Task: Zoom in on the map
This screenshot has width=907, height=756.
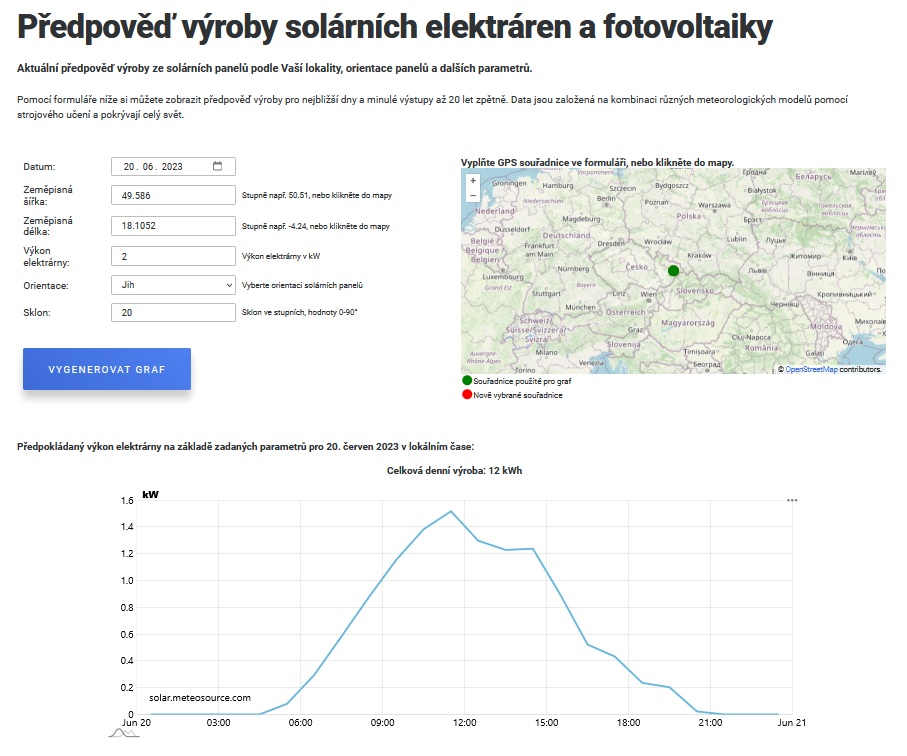Action: [473, 180]
